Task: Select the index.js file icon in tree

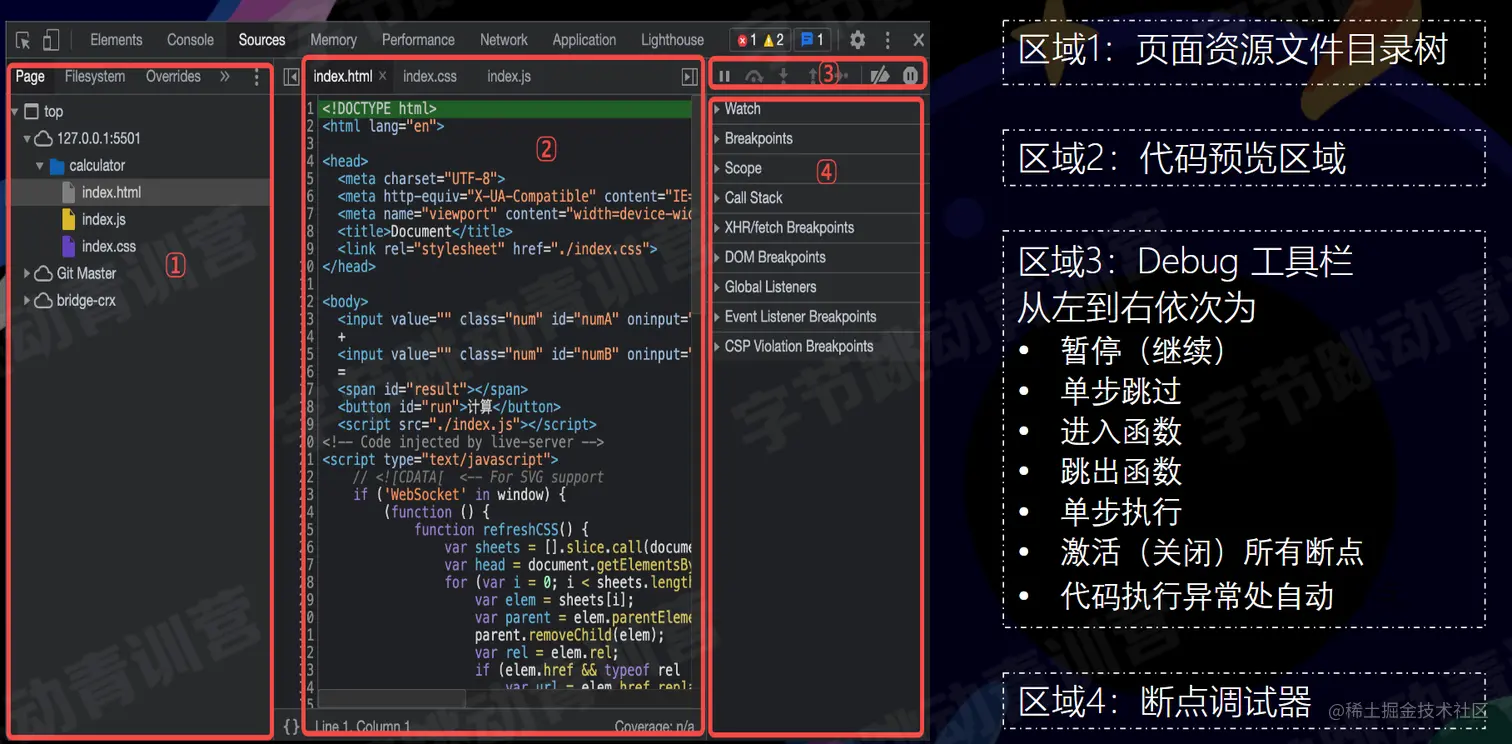Action: pyautogui.click(x=68, y=219)
